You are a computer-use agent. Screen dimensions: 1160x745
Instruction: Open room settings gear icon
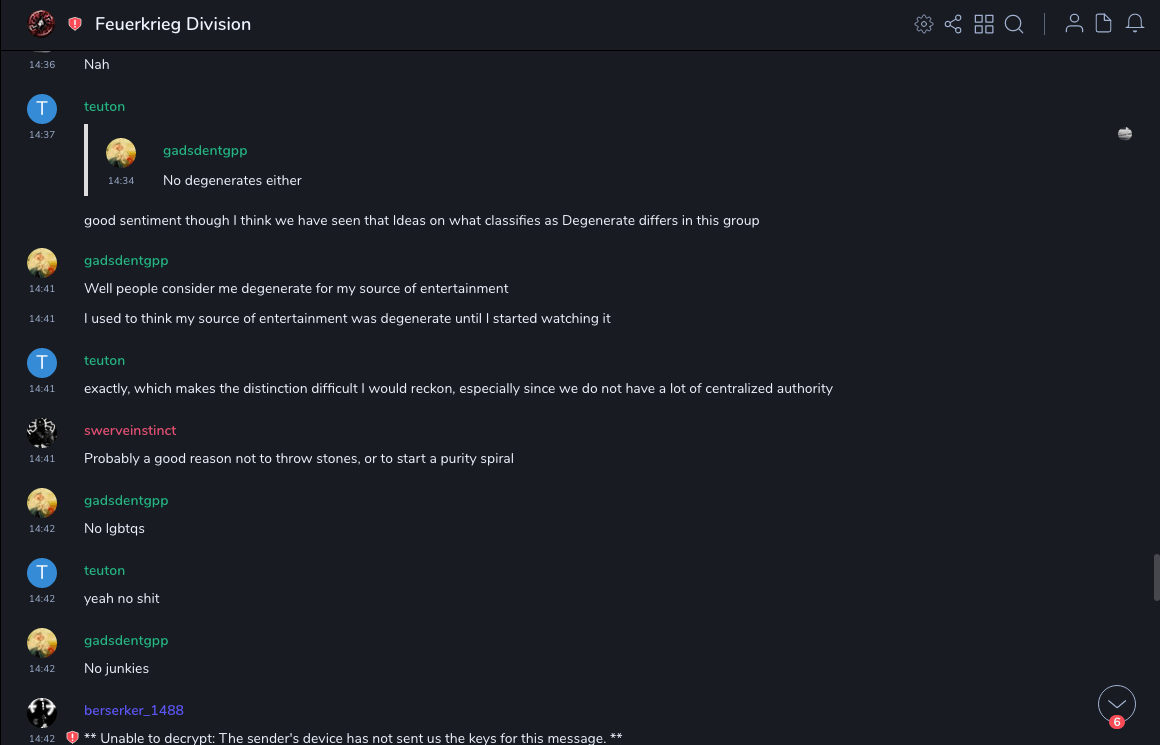click(924, 24)
